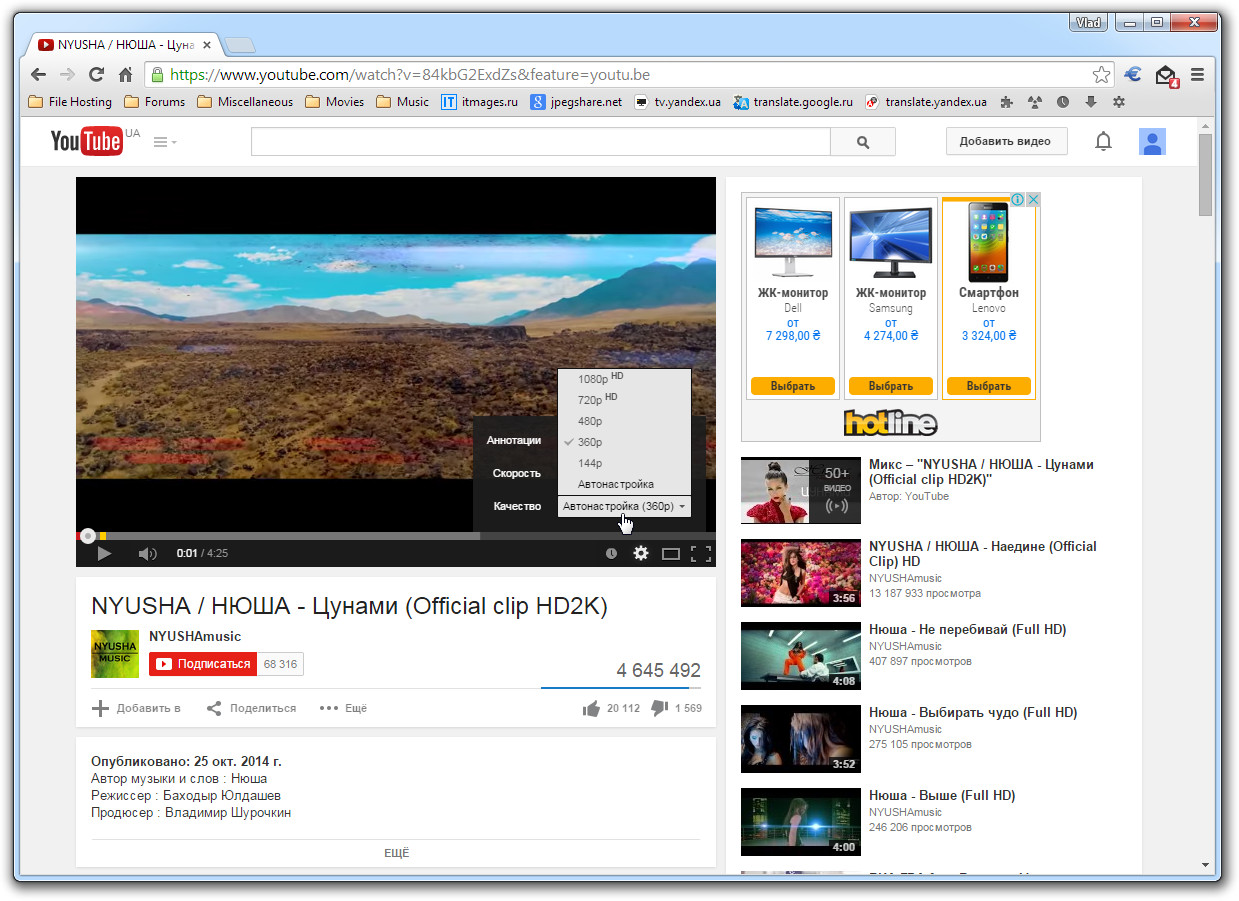Bookmark this page with the star icon
The image size is (1239, 901).
1101,74
